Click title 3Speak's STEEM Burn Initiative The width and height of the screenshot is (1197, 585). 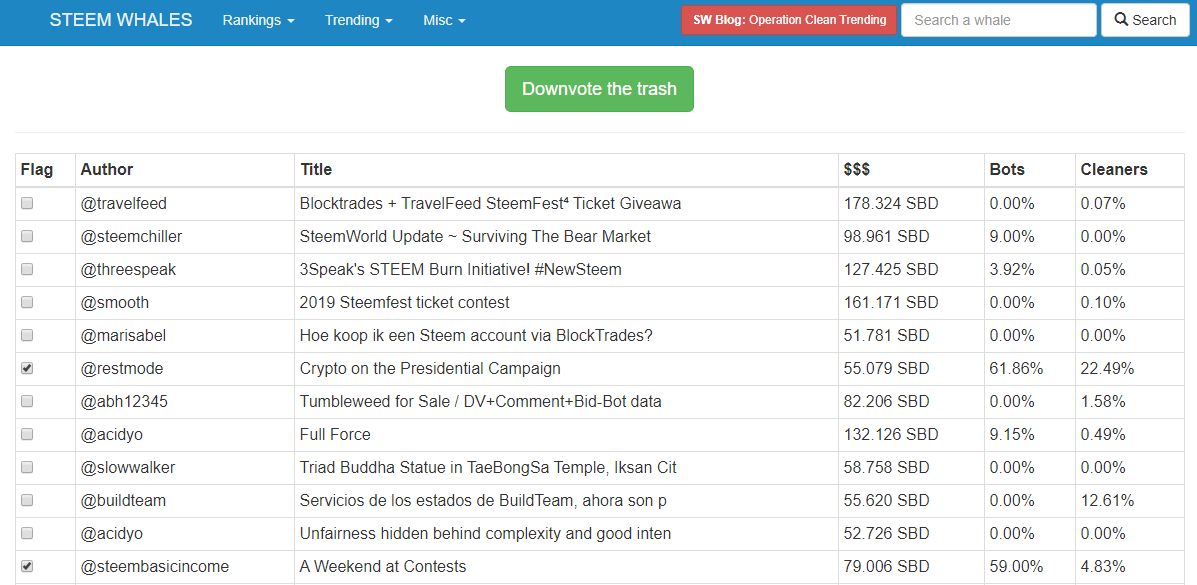(x=460, y=270)
